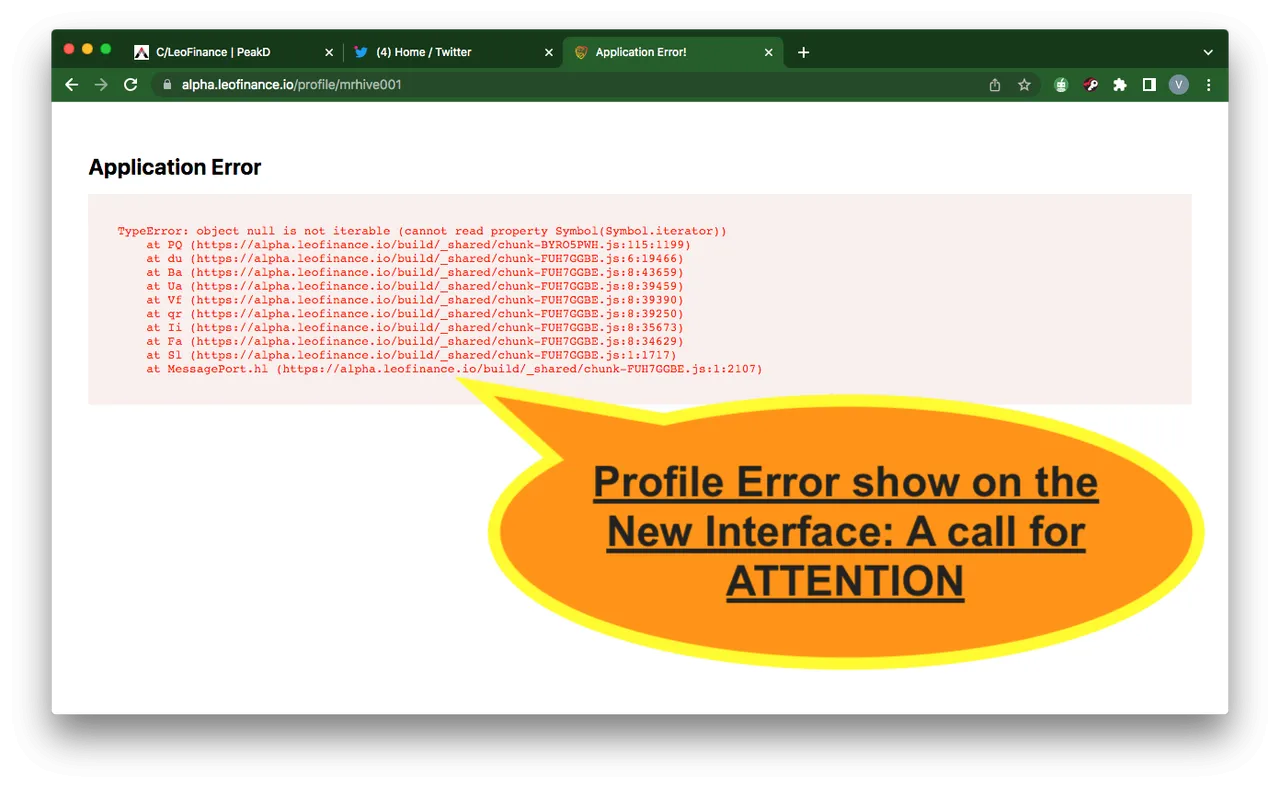Viewport: 1280px width, 788px height.
Task: Click the Twitter bird tab favicon
Action: click(361, 52)
